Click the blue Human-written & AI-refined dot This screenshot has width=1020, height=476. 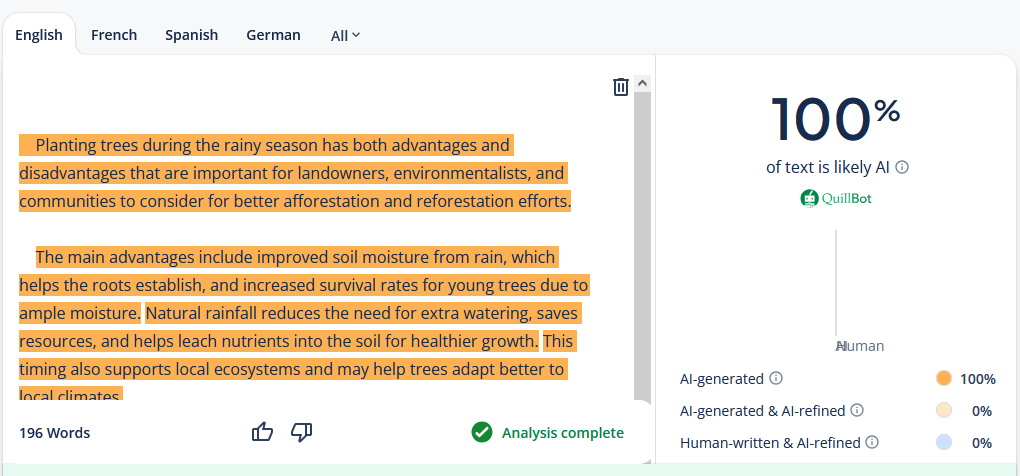point(943,442)
